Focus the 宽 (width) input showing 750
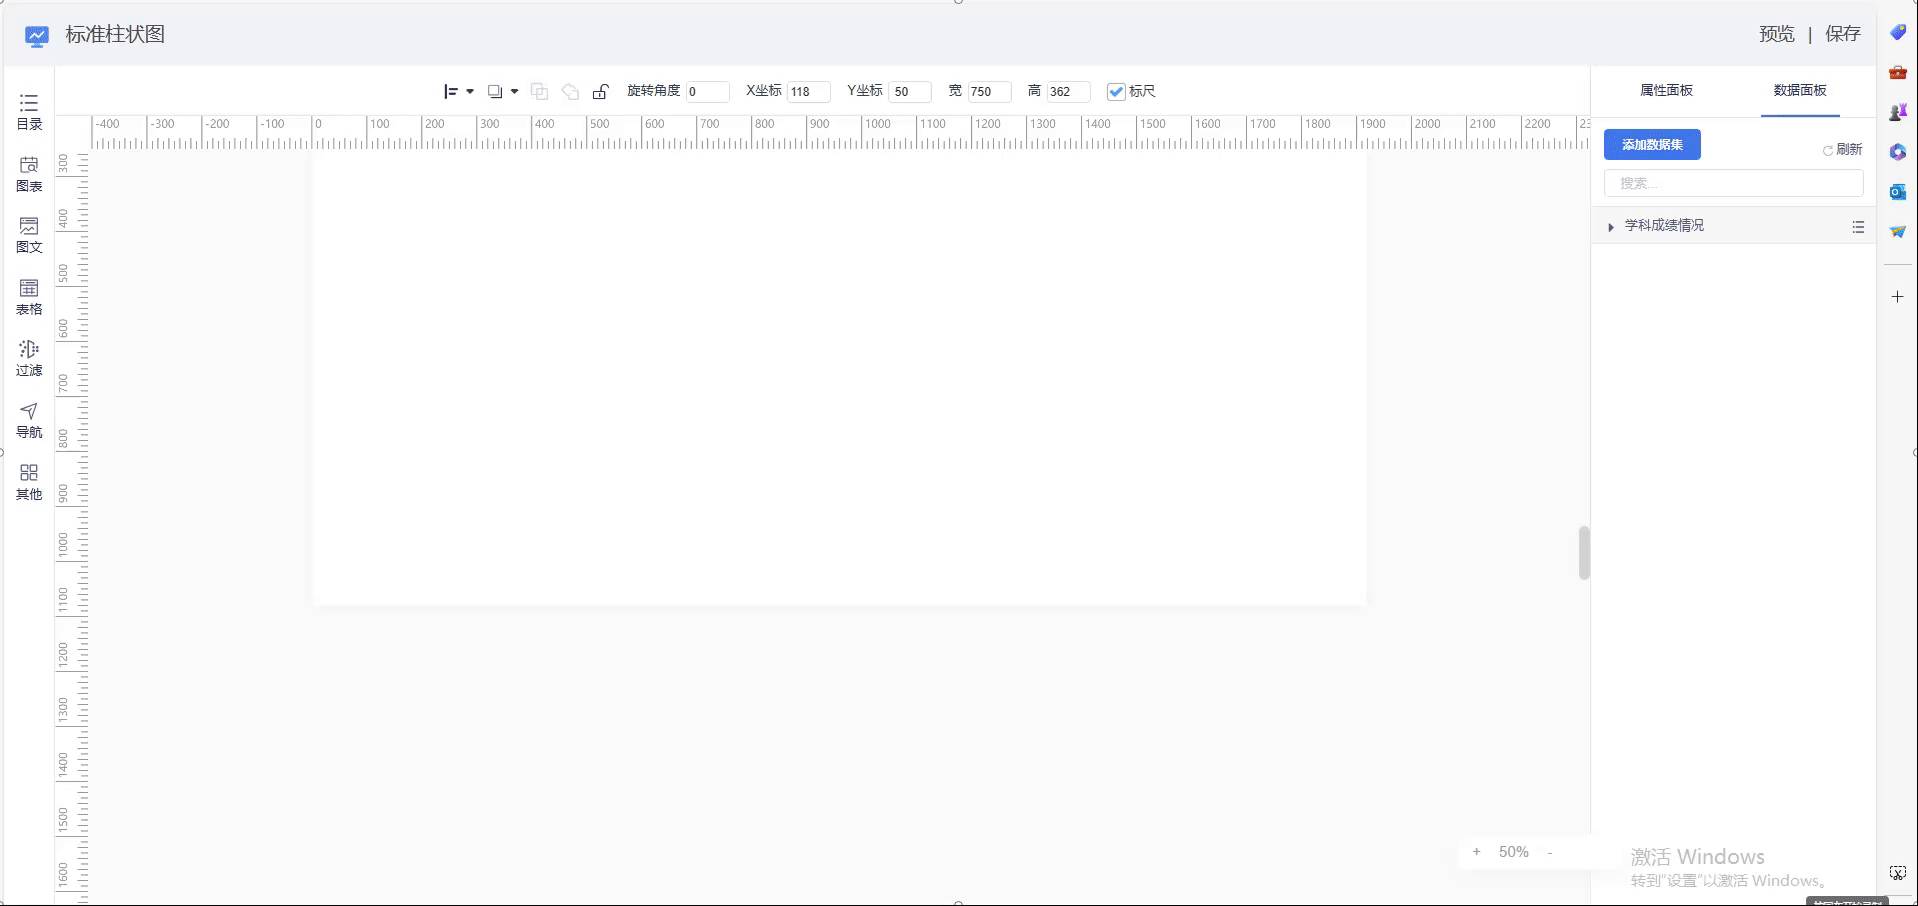1918x906 pixels. pos(989,92)
